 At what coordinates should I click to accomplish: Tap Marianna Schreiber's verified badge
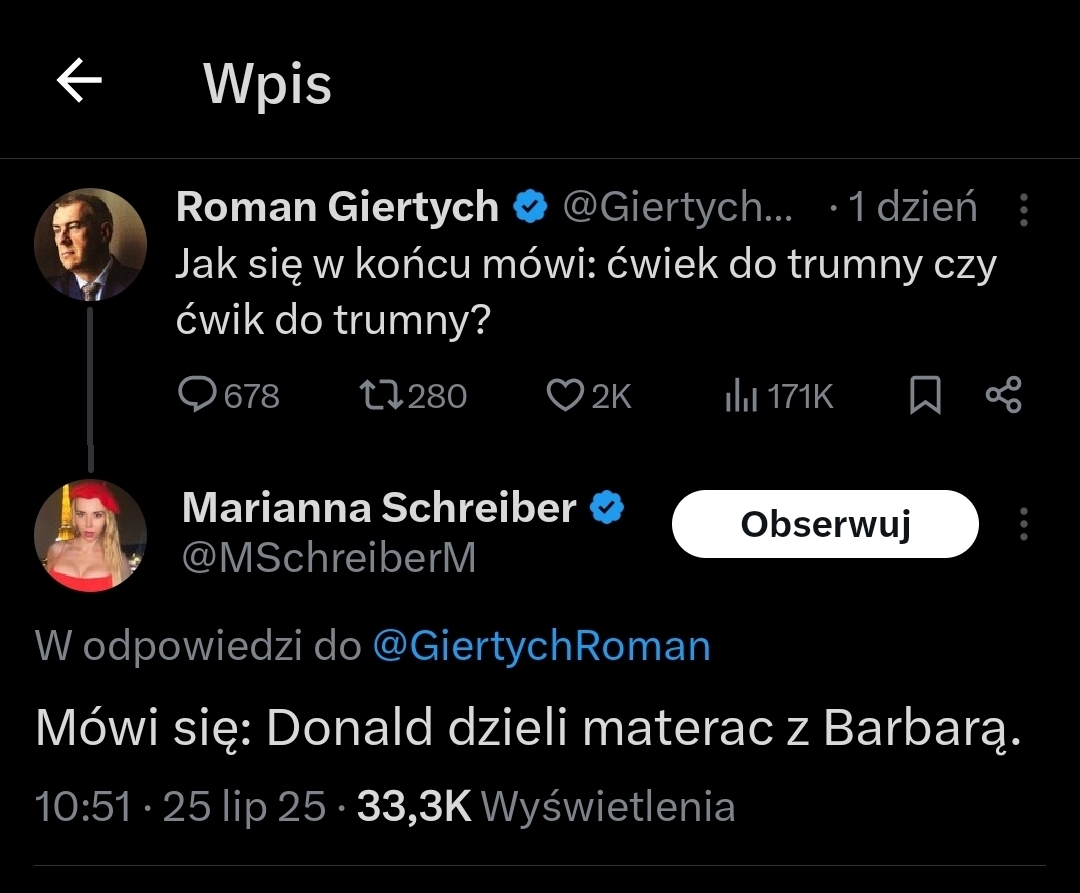(x=607, y=509)
